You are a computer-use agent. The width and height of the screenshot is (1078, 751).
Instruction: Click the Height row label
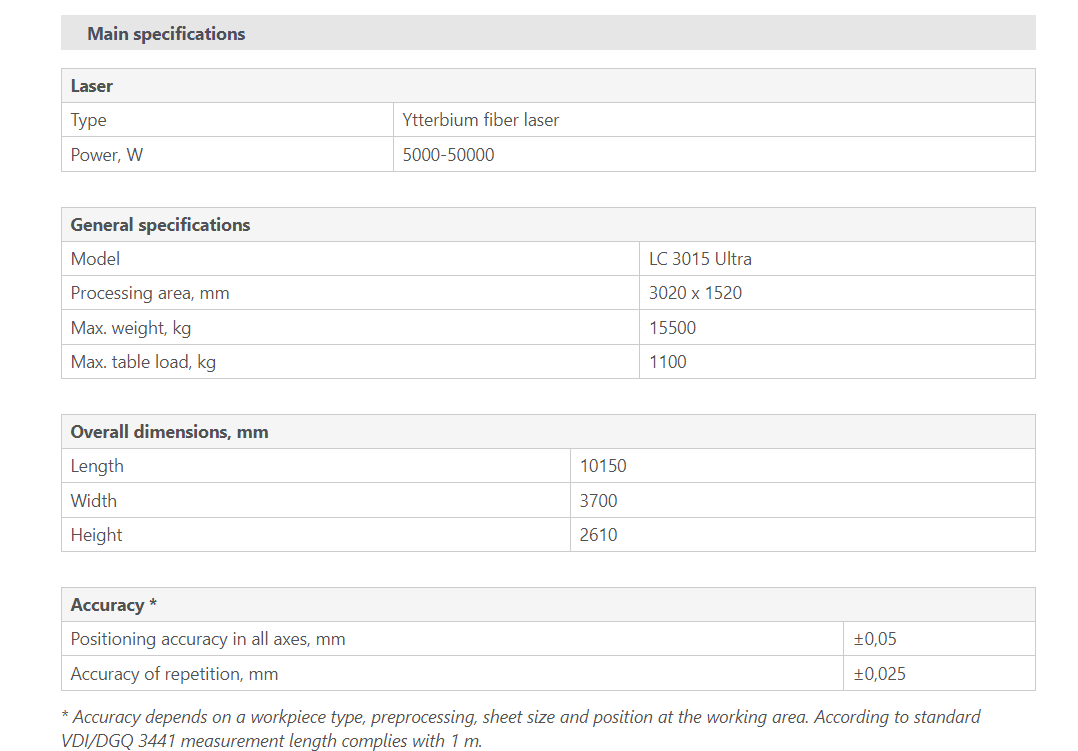(x=96, y=535)
